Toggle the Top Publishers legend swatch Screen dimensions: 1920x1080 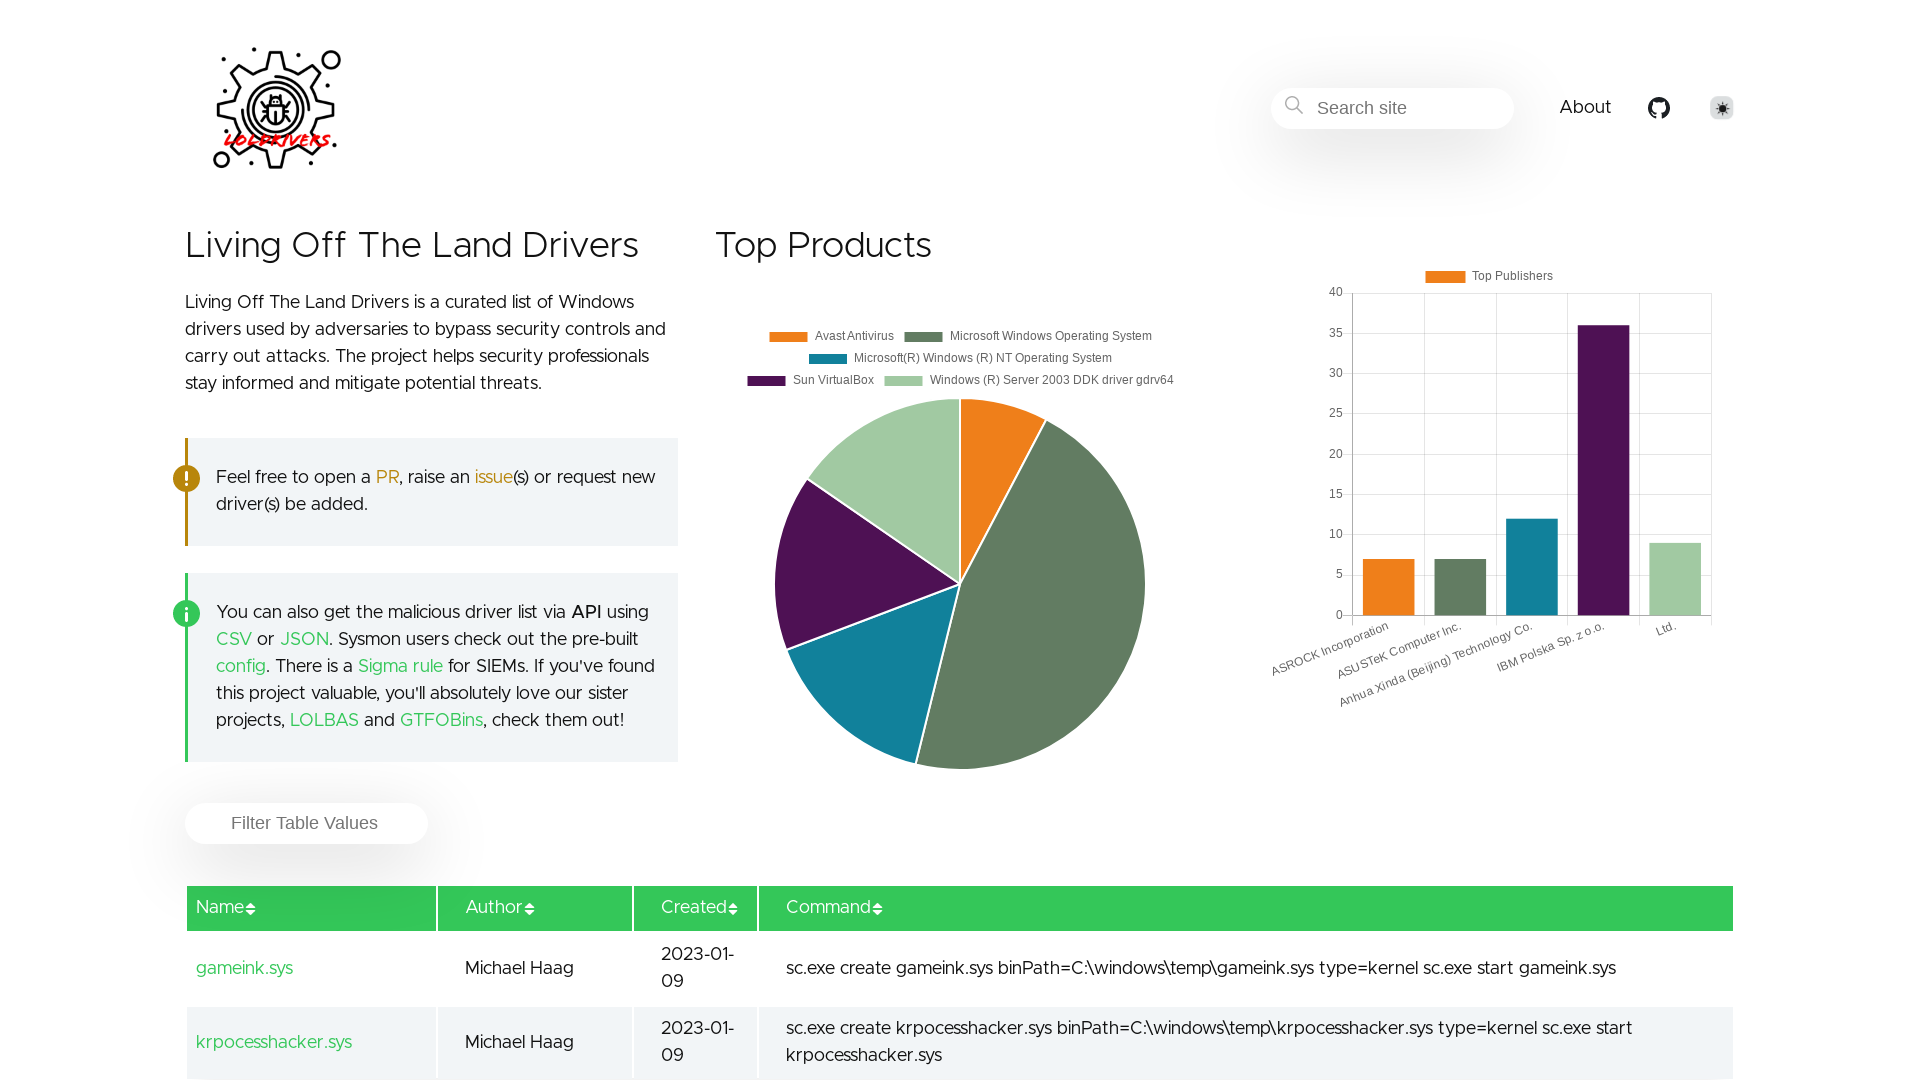point(1445,277)
